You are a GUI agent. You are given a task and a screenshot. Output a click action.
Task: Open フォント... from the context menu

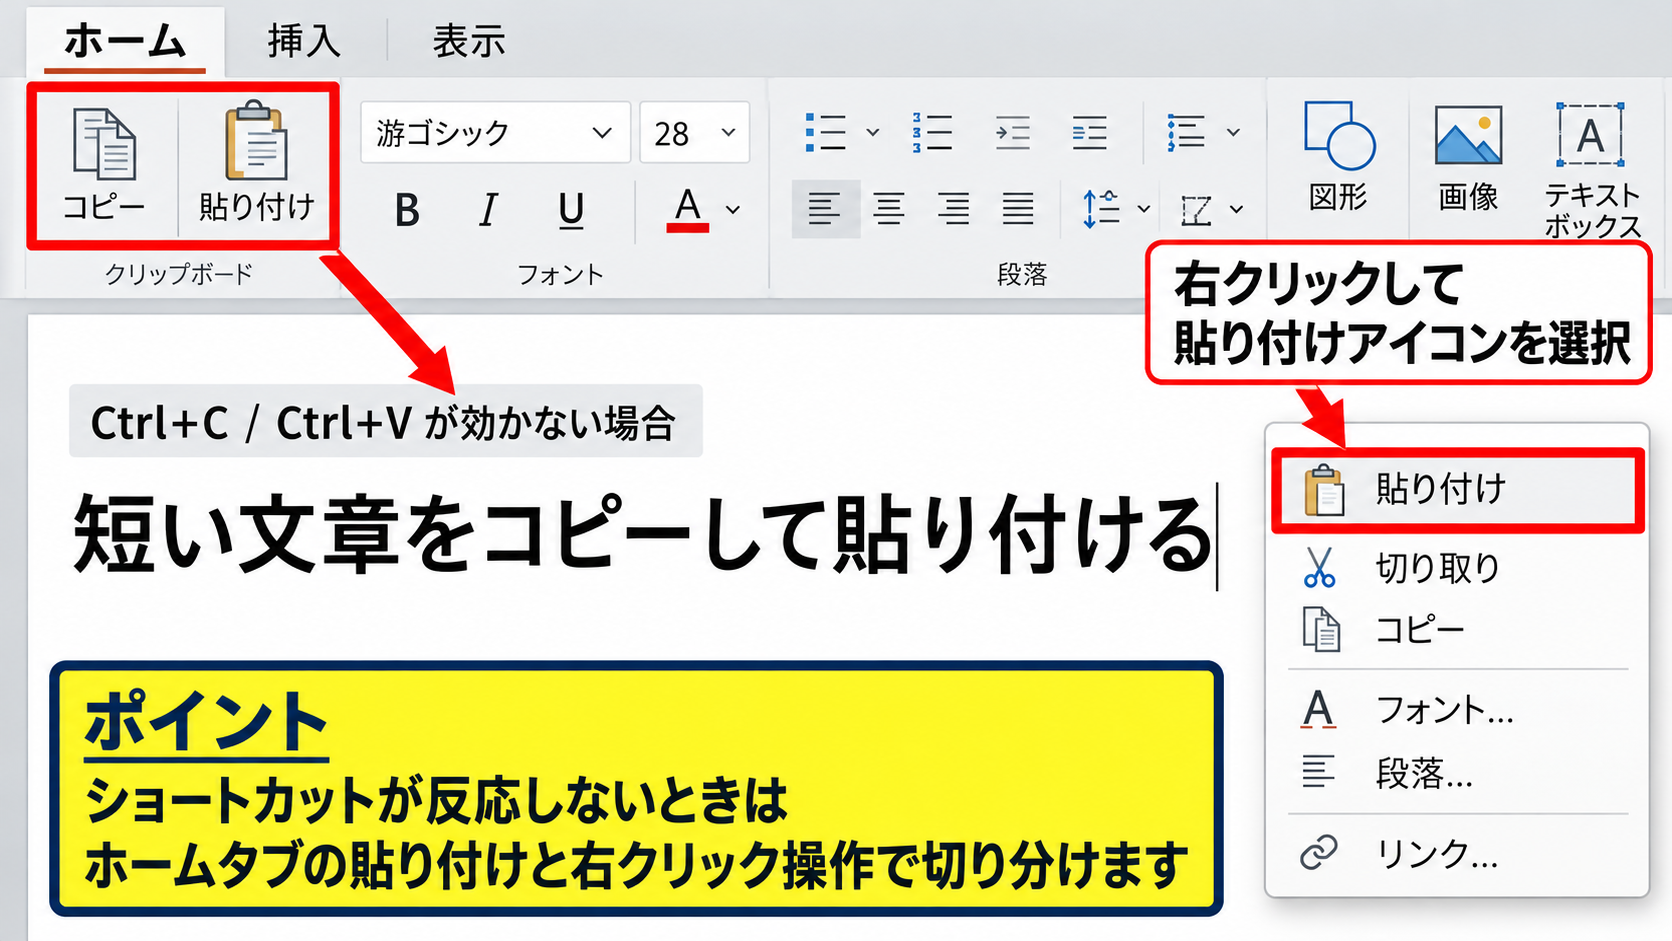tap(1458, 710)
